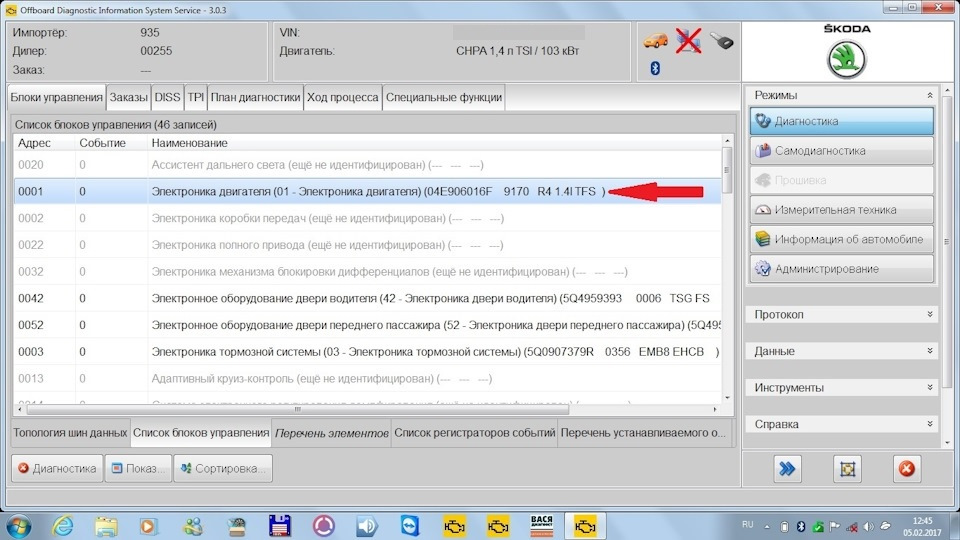Image resolution: width=960 pixels, height=540 pixels.
Task: Open the Windows Start menu
Action: [x=18, y=526]
